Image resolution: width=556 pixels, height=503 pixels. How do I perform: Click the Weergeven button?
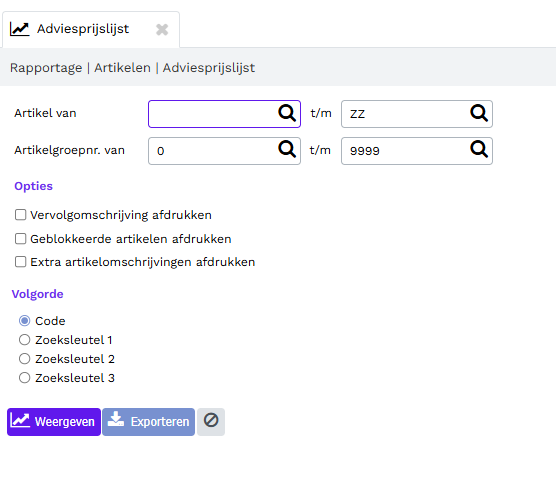(x=54, y=422)
